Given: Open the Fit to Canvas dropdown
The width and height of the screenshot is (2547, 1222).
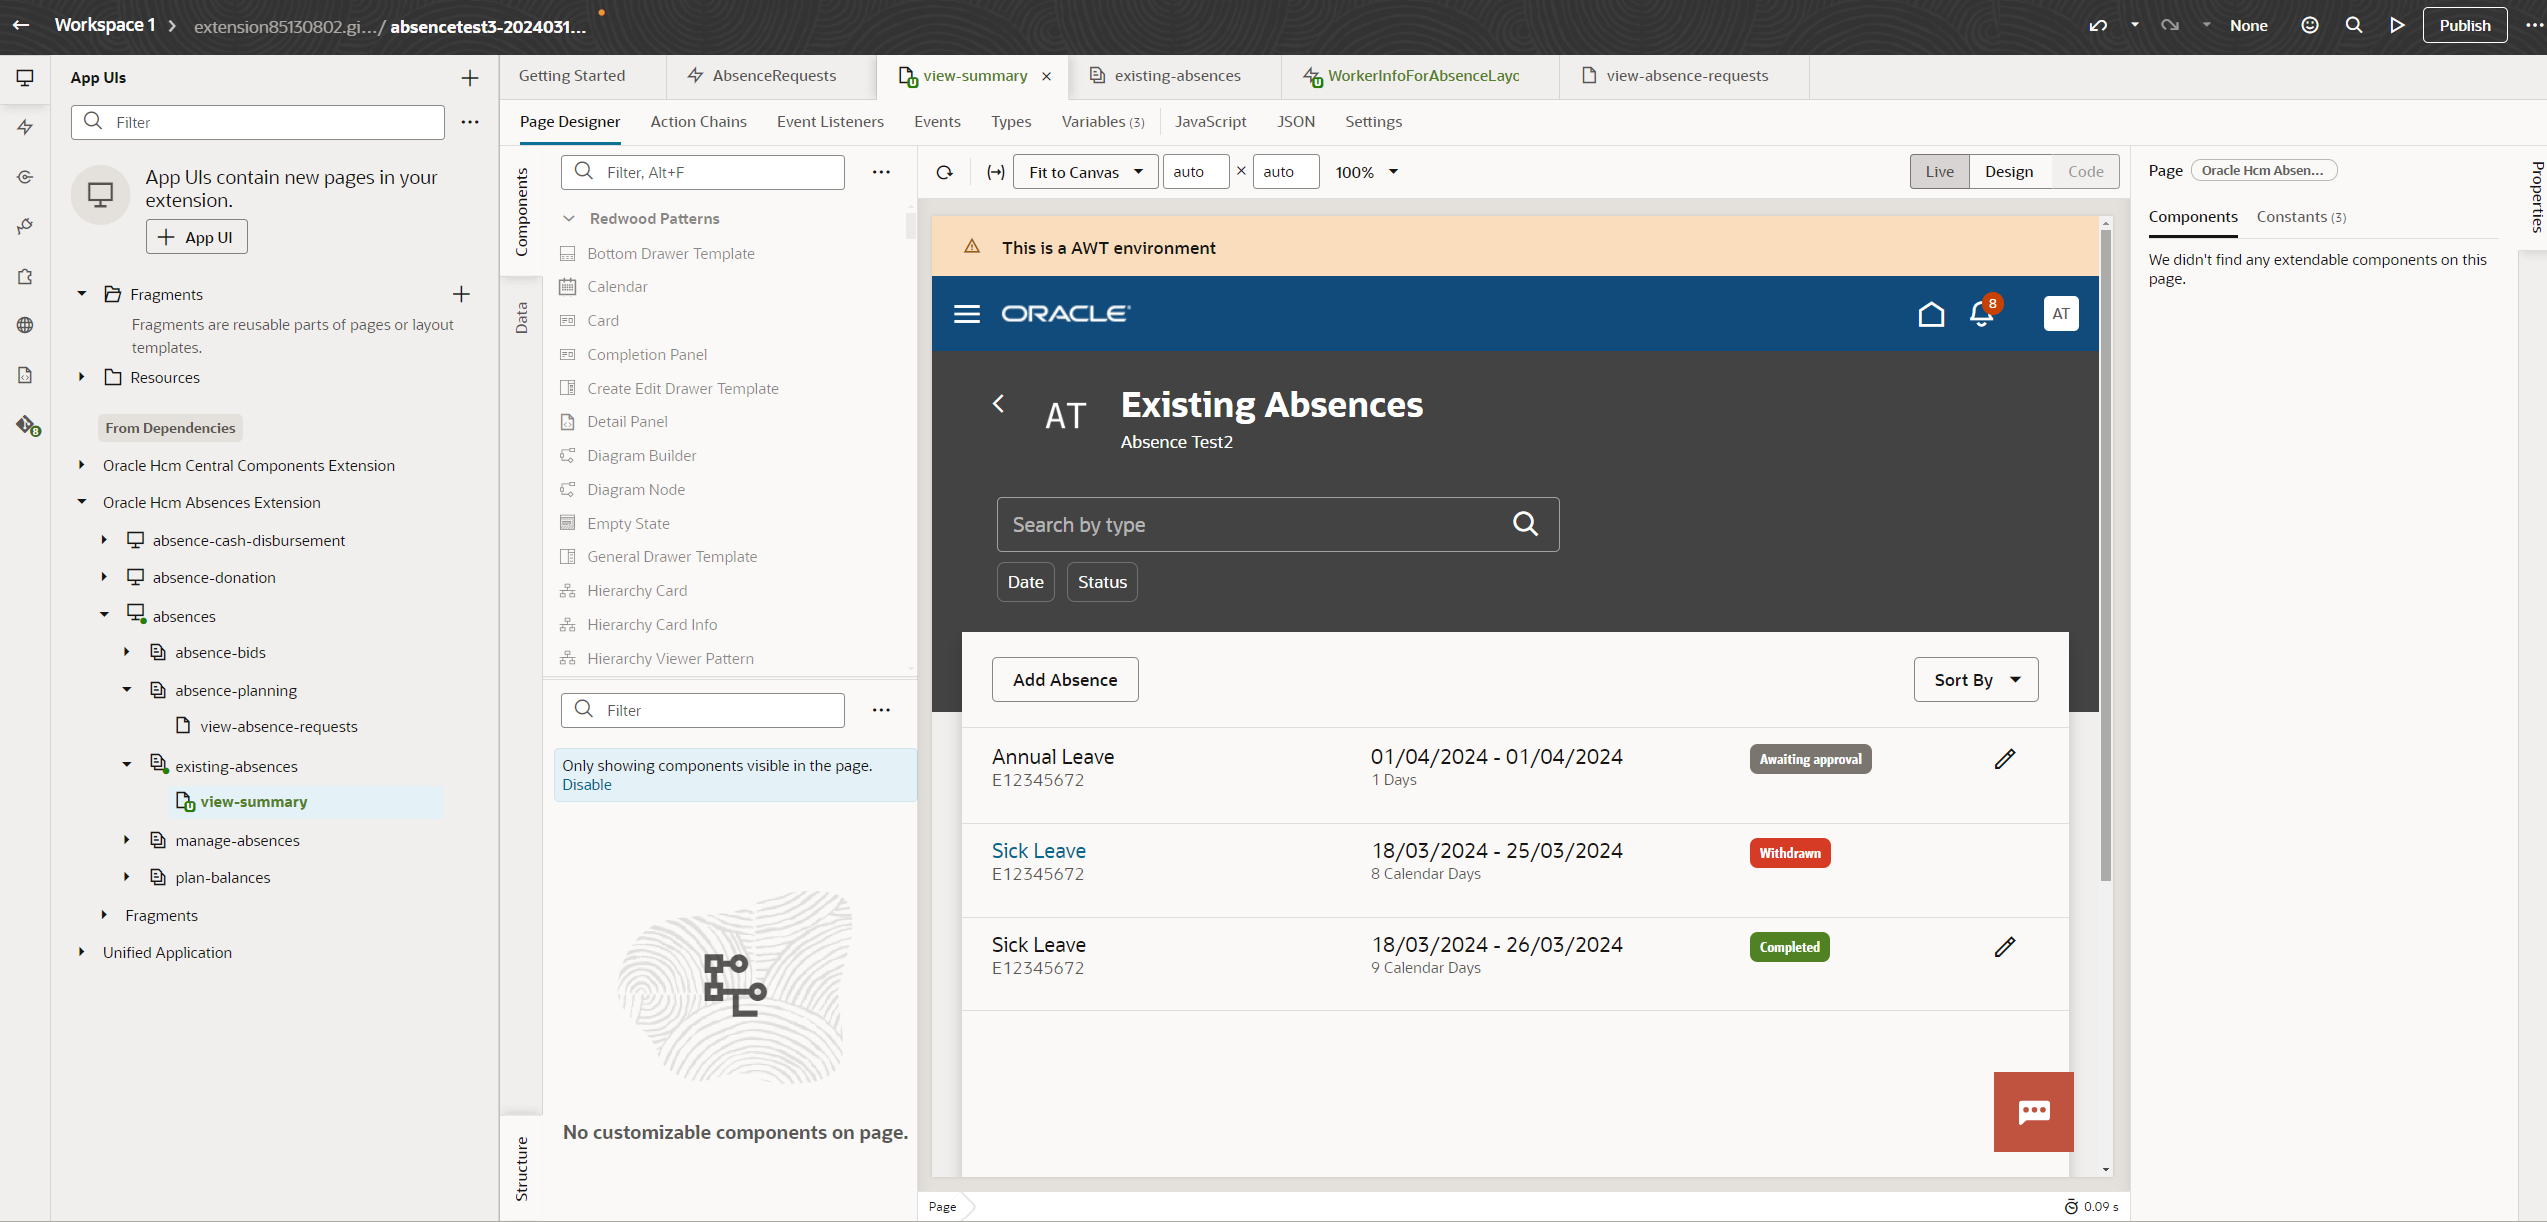Looking at the screenshot, I should (x=1085, y=172).
